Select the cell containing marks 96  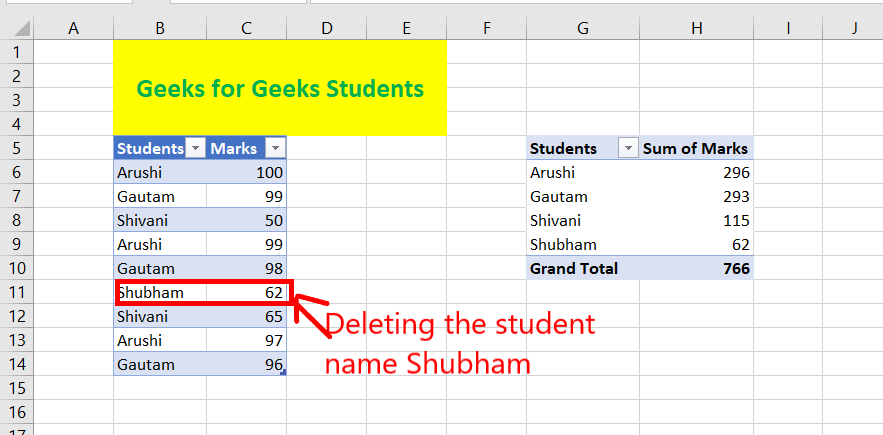click(x=246, y=364)
